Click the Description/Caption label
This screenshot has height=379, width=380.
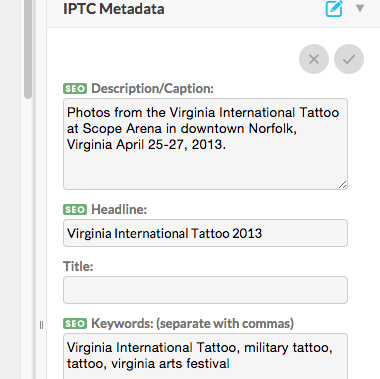tap(152, 89)
